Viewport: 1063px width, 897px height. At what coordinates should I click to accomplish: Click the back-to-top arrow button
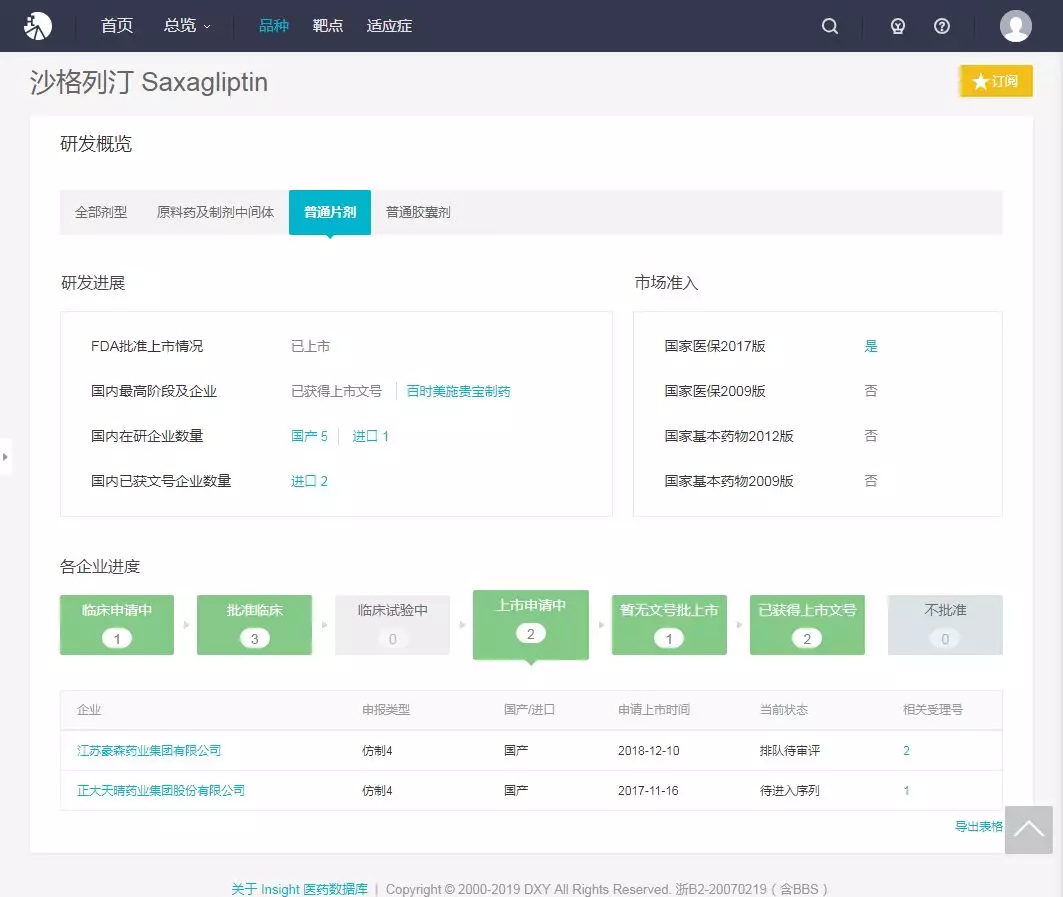1028,830
